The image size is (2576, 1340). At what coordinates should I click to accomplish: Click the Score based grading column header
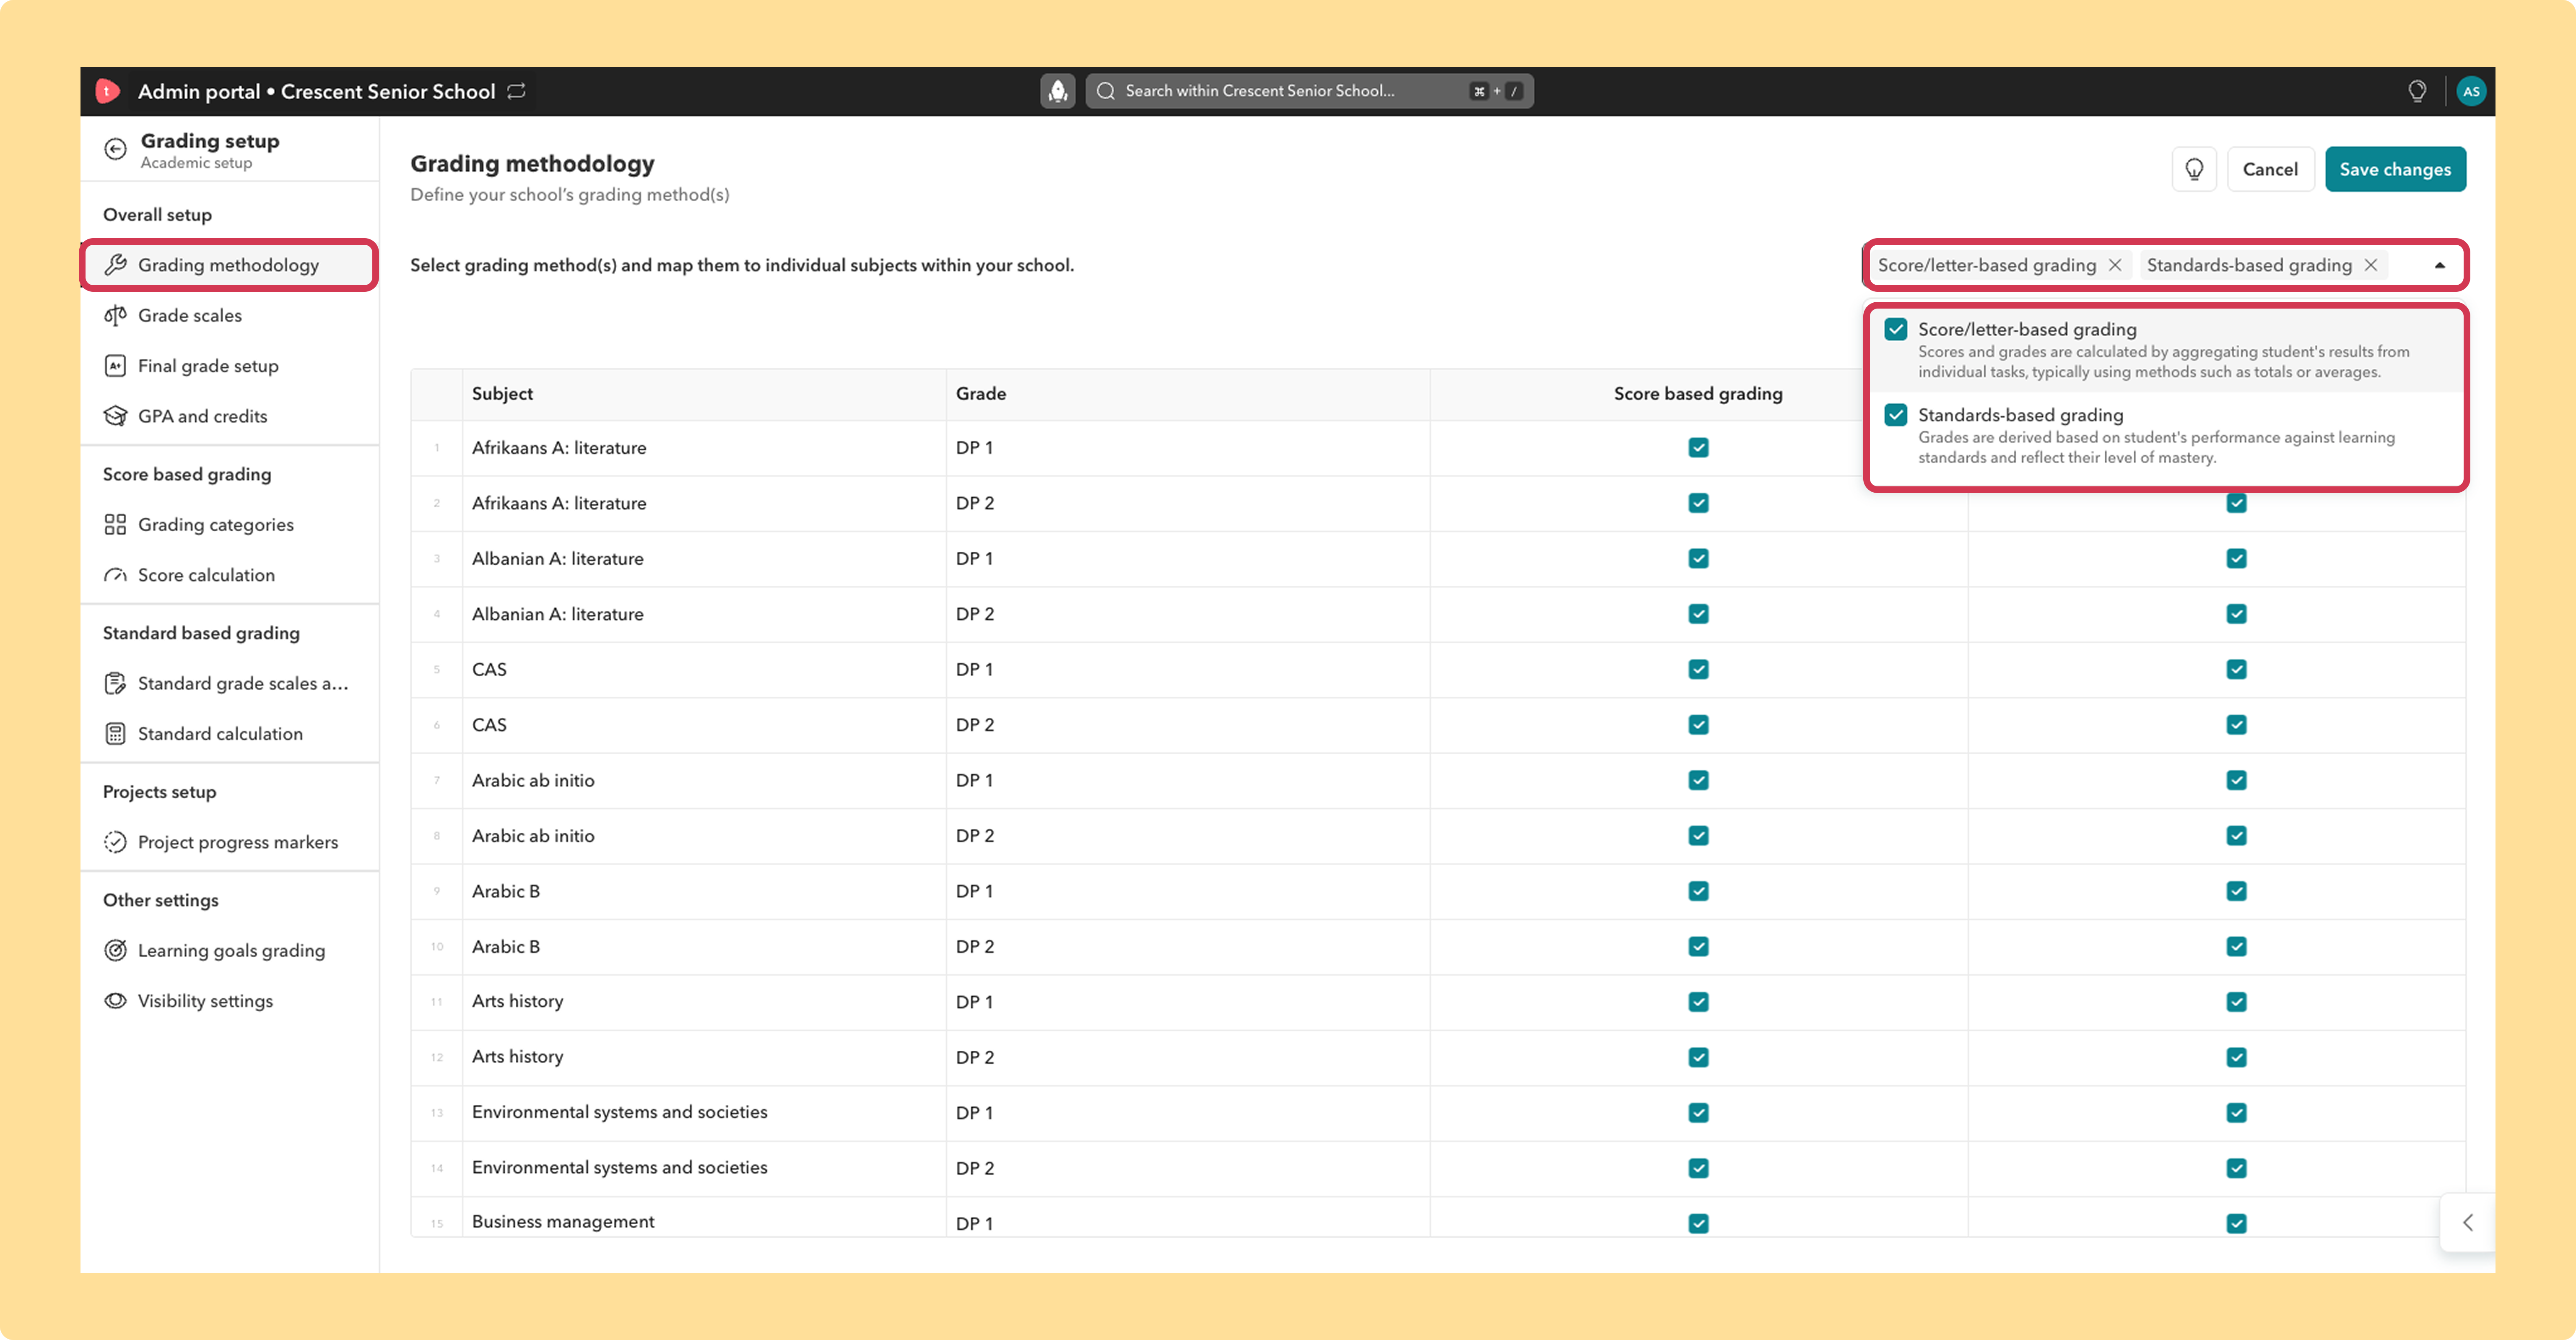pos(1698,394)
